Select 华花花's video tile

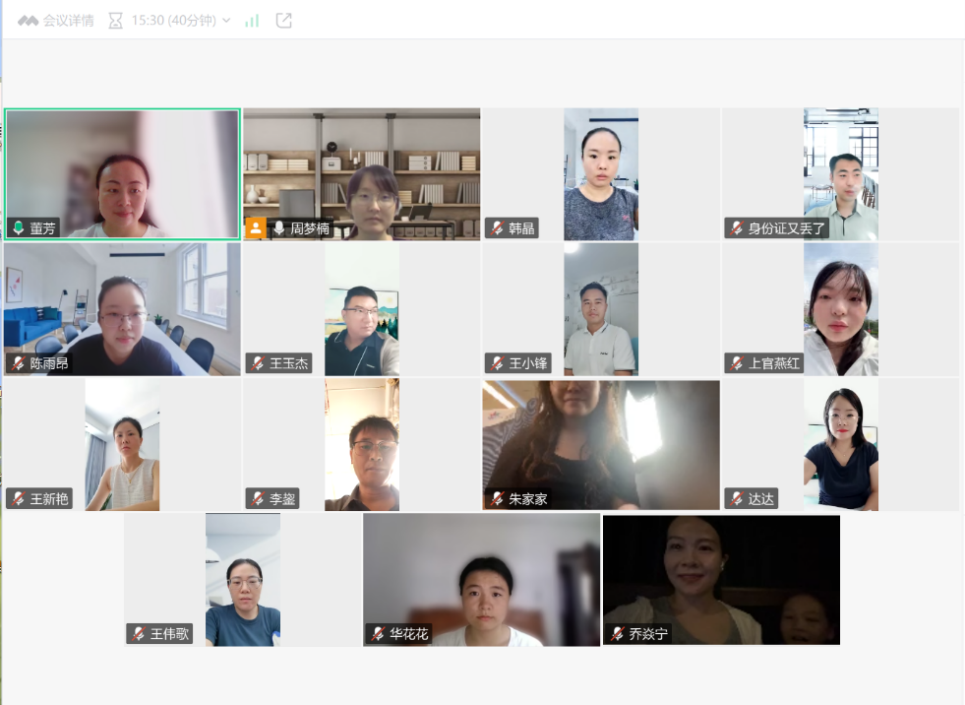pos(481,580)
